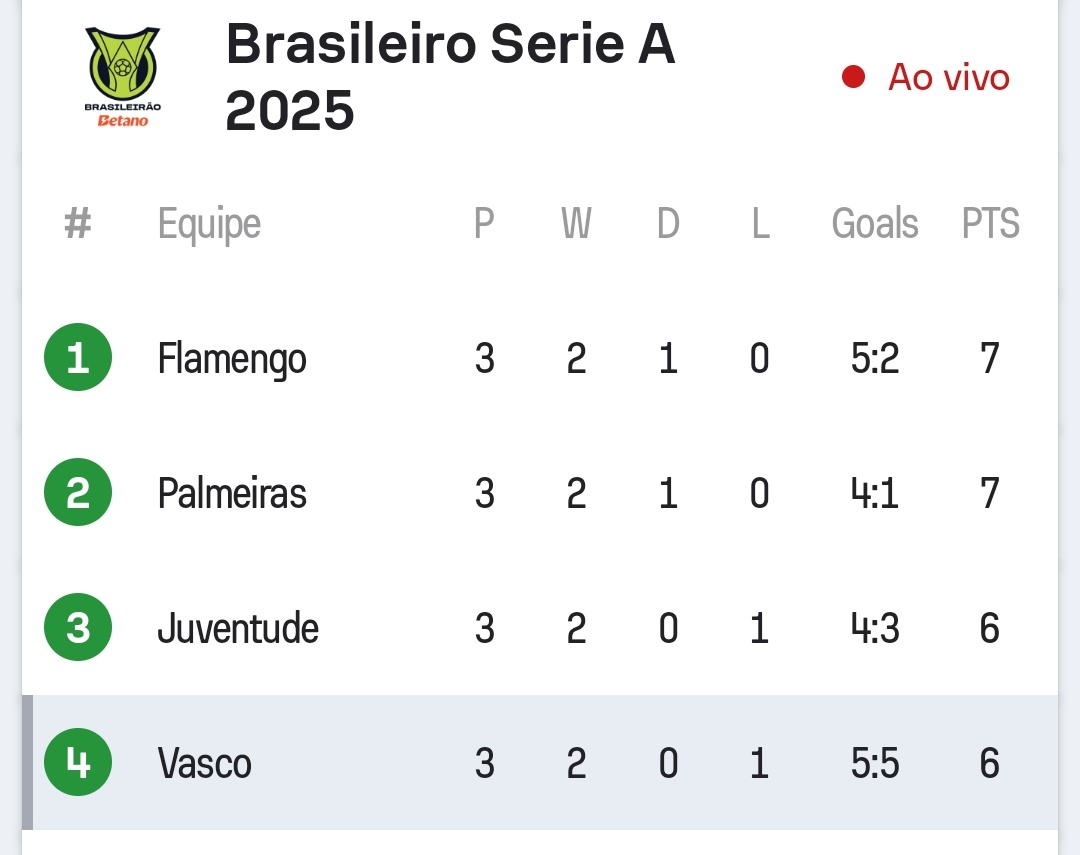Click Flamengo's 5:2 goals value
1080x855 pixels.
[x=875, y=358]
